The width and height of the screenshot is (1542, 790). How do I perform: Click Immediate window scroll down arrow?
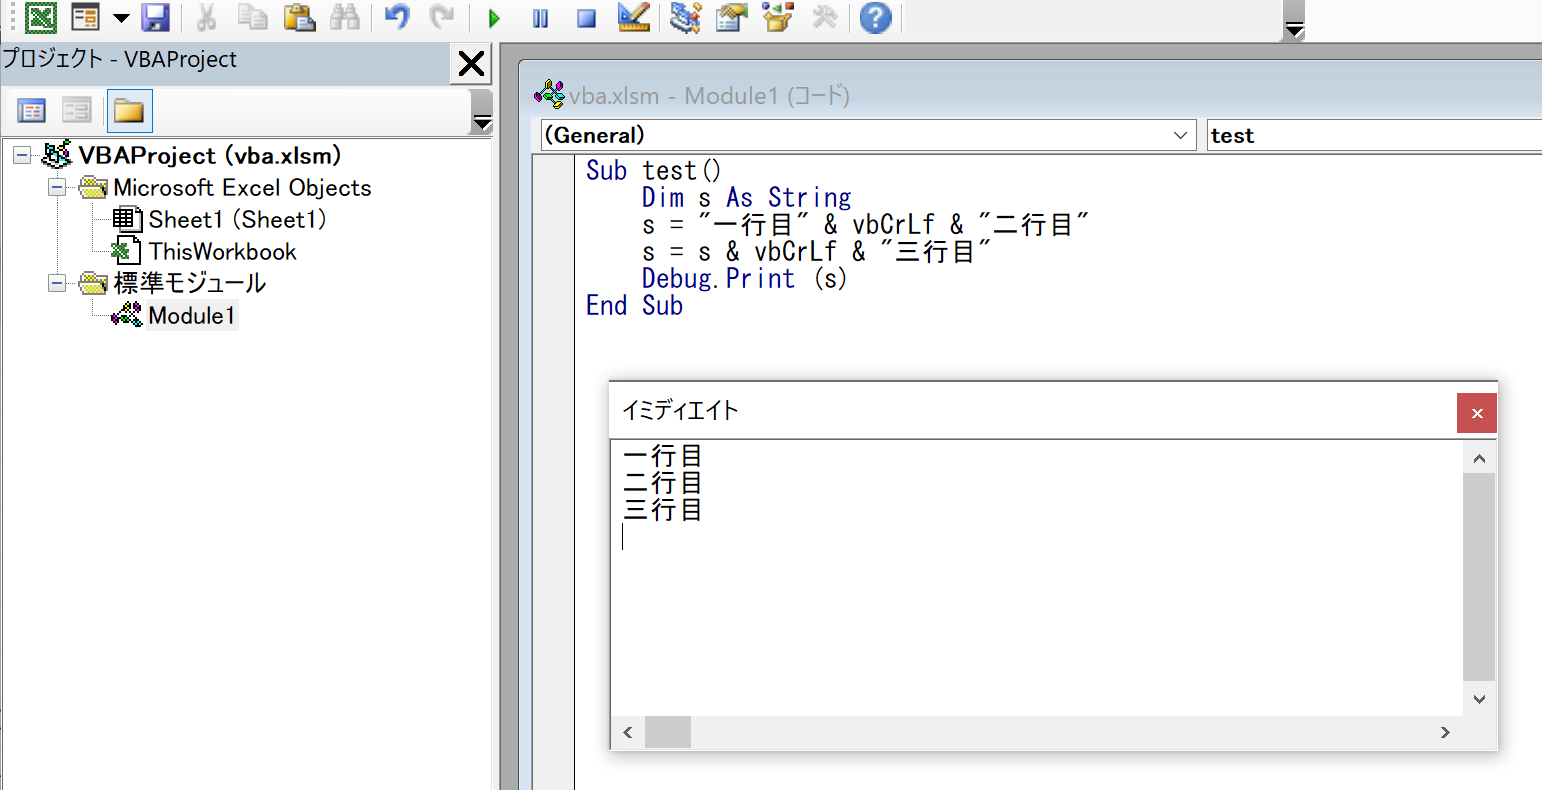click(1479, 699)
